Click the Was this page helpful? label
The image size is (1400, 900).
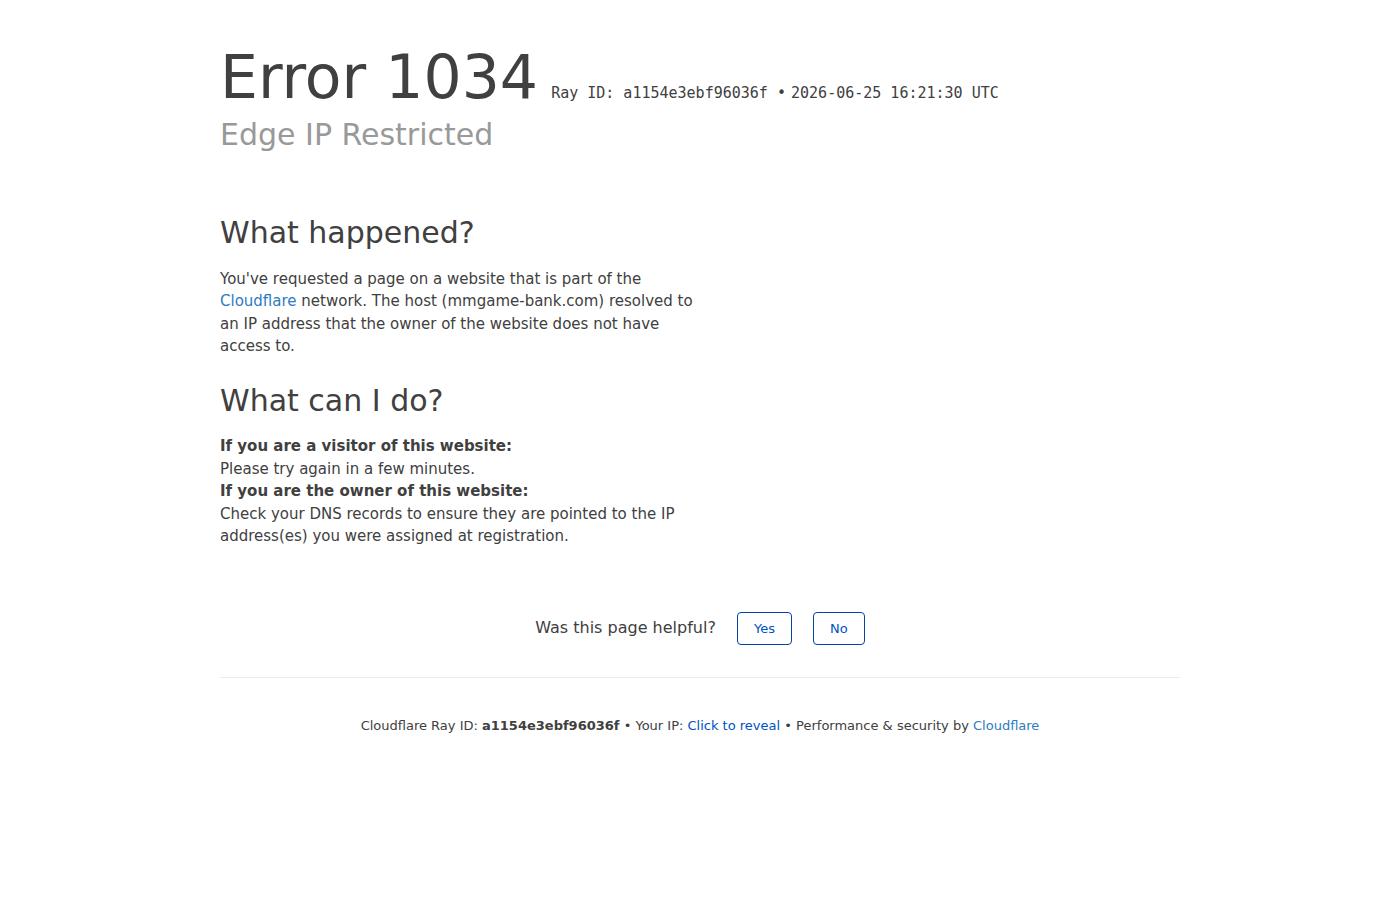(625, 628)
